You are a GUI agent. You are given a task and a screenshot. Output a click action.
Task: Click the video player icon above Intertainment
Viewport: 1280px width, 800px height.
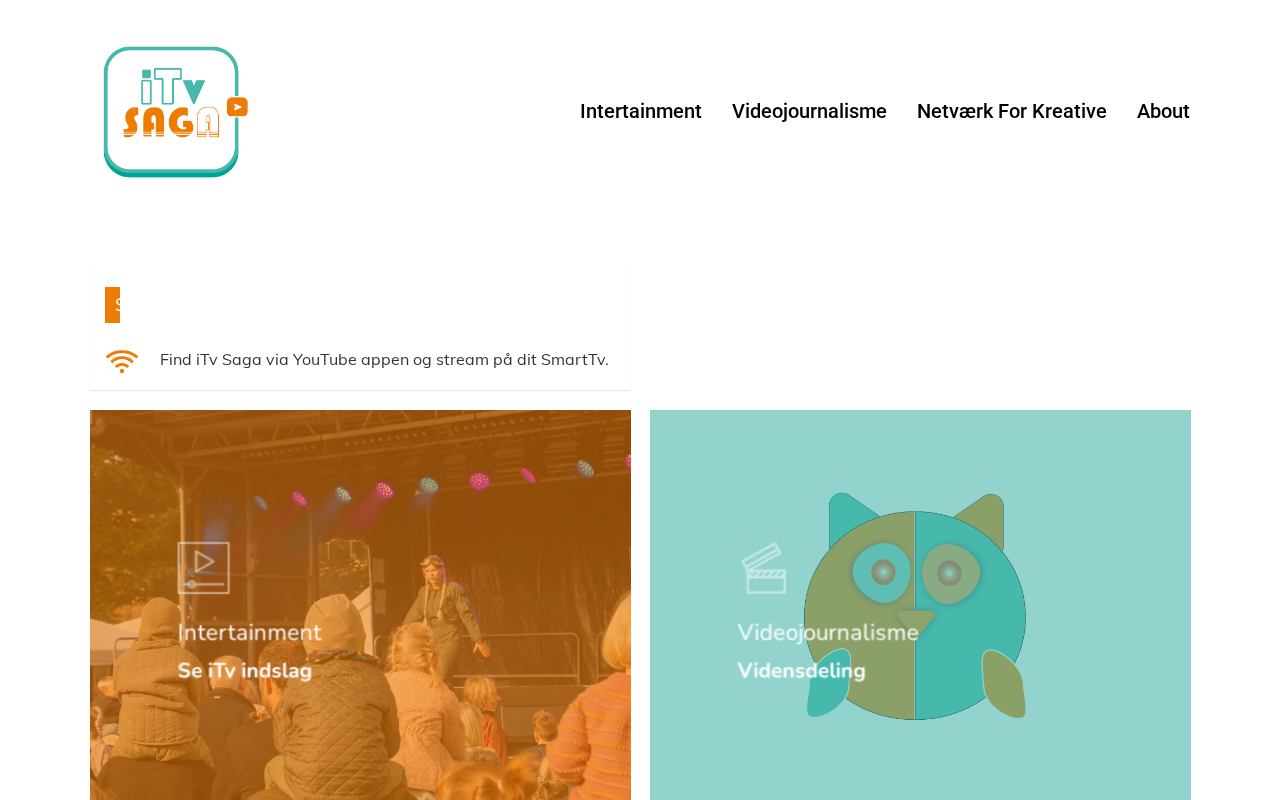pyautogui.click(x=204, y=567)
